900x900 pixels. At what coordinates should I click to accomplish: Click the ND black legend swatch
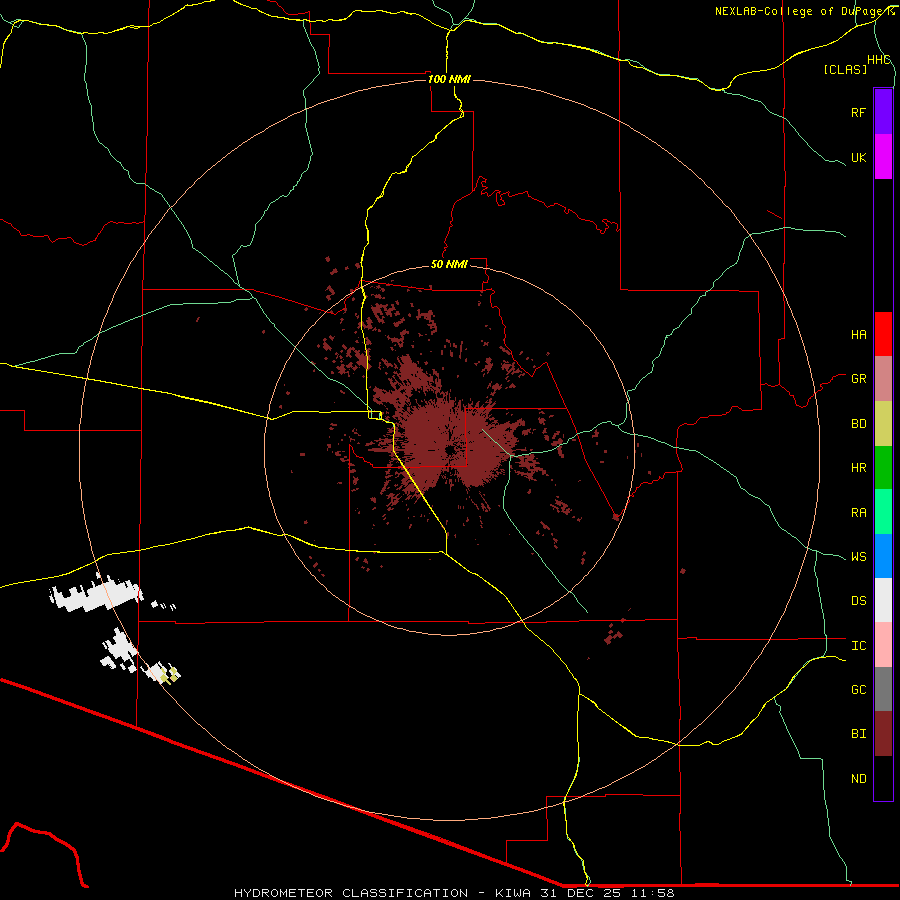coord(883,778)
